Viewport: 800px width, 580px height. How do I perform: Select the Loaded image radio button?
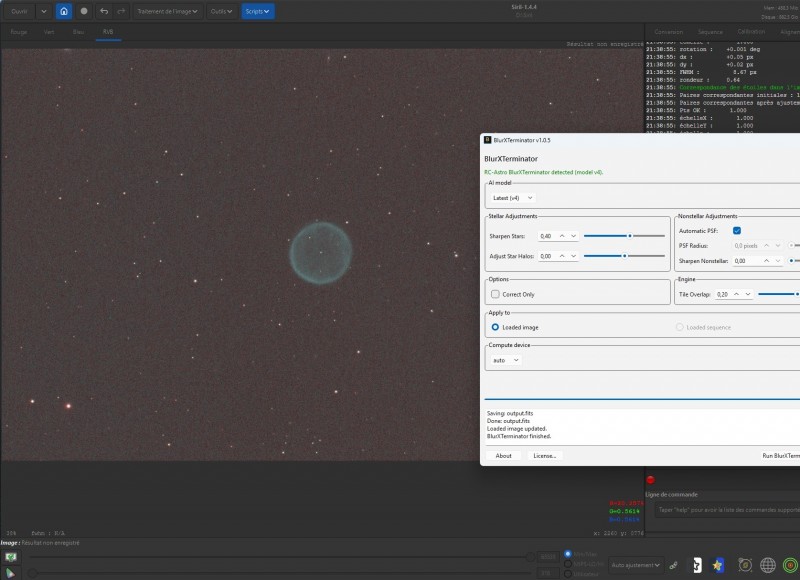(x=495, y=327)
